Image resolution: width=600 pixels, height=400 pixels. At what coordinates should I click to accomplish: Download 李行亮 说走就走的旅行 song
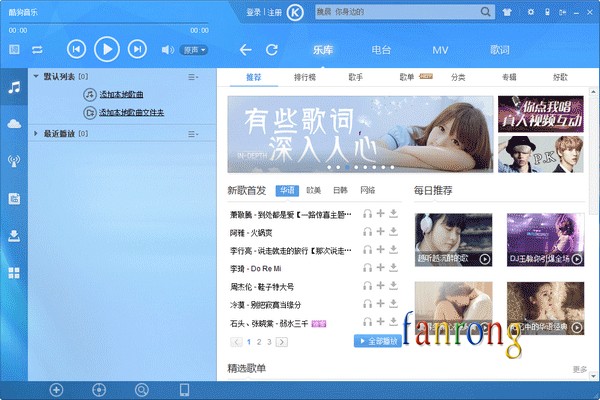point(393,250)
